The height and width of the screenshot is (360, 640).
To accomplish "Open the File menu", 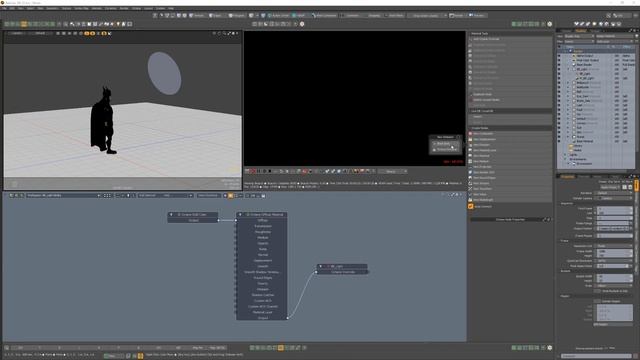I will pos(4,8).
